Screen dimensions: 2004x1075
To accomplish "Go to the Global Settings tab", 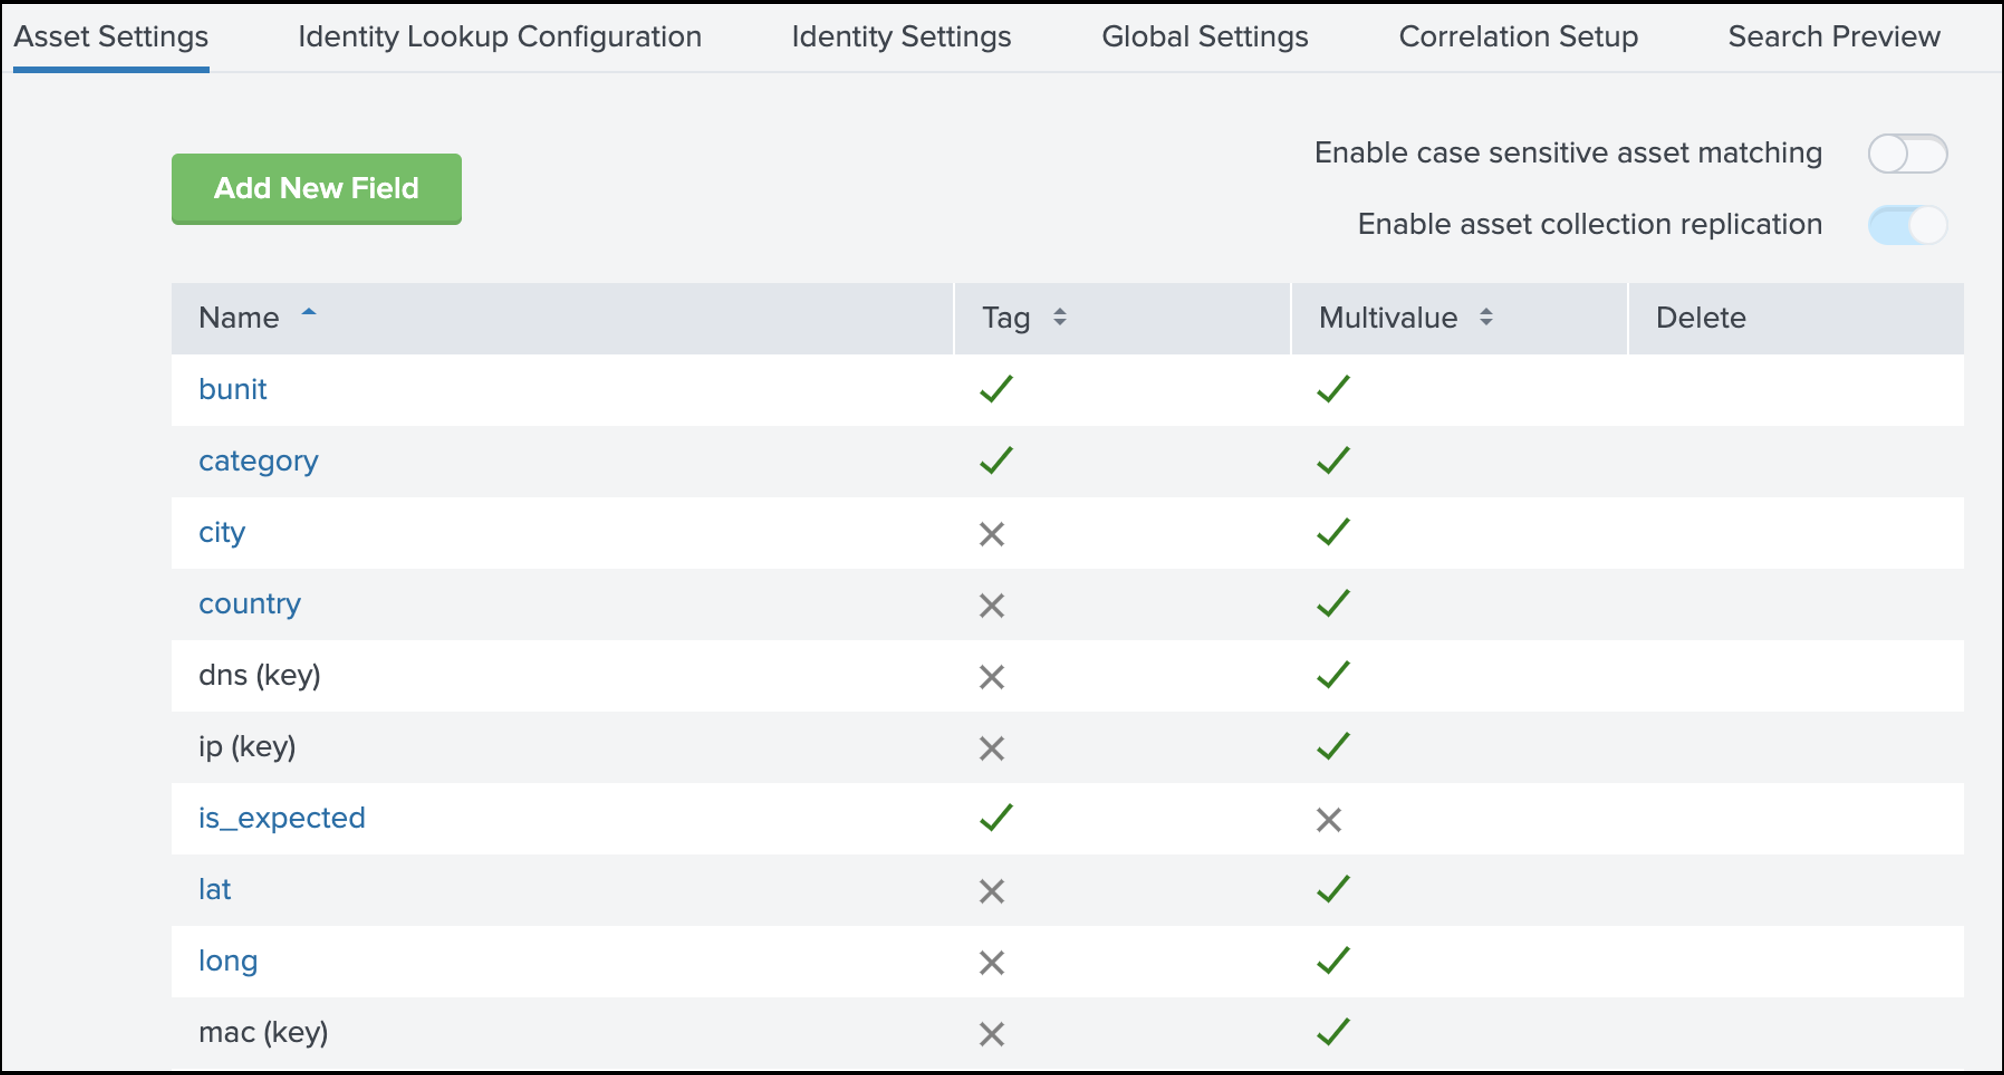I will tap(1204, 37).
